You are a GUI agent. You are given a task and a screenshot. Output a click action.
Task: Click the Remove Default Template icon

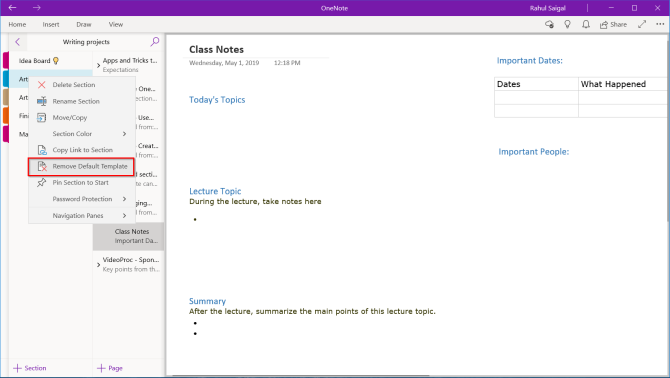(x=42, y=166)
